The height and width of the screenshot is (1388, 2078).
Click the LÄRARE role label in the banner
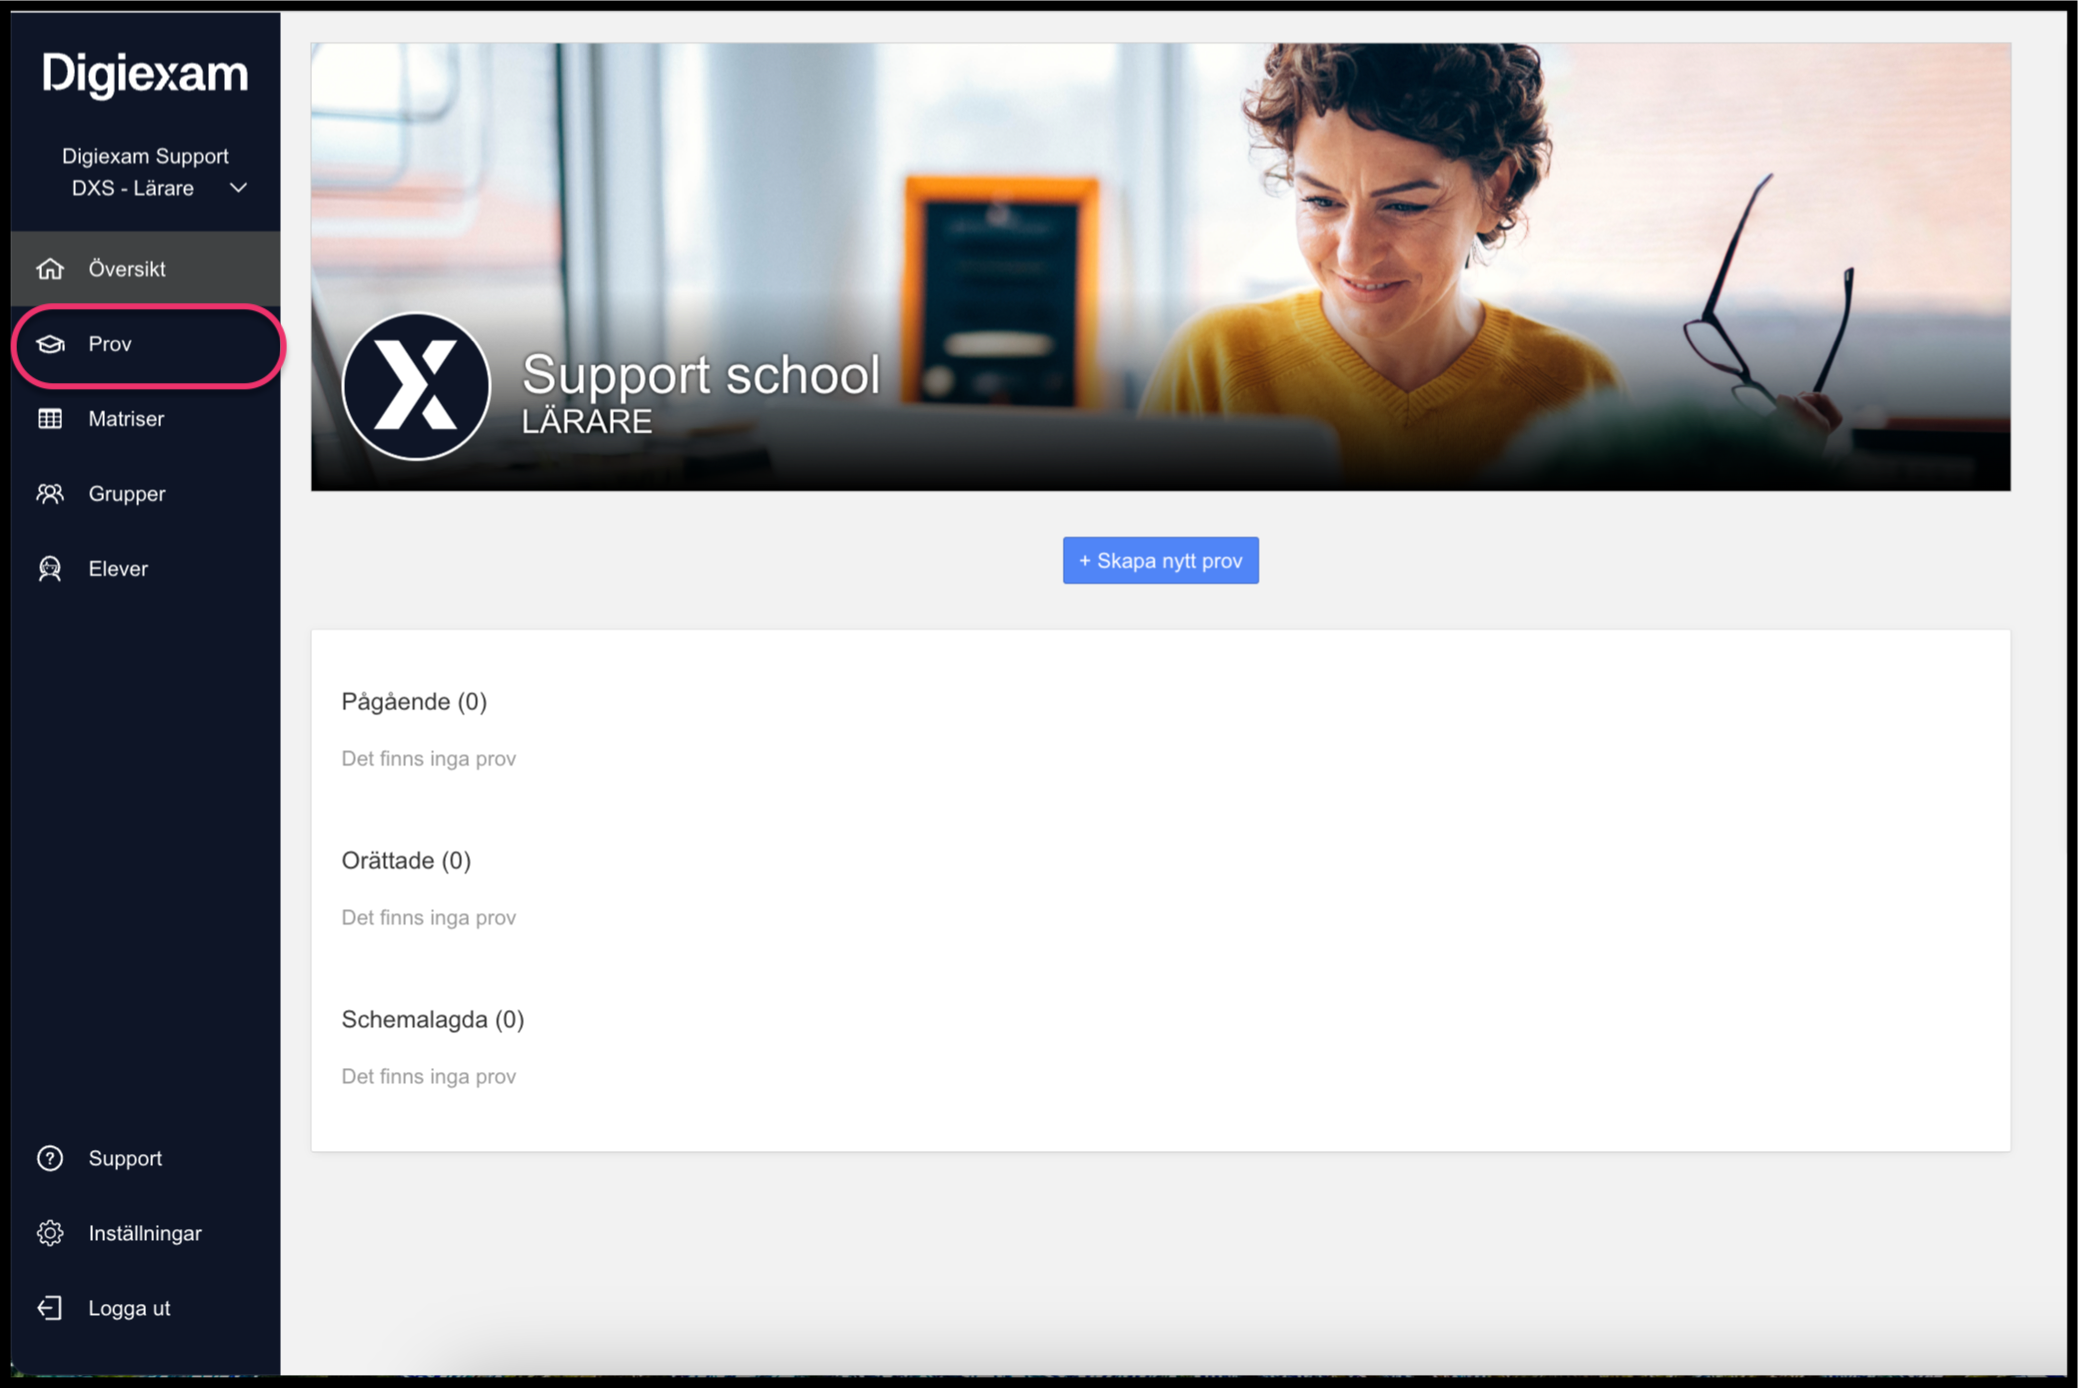[x=587, y=422]
